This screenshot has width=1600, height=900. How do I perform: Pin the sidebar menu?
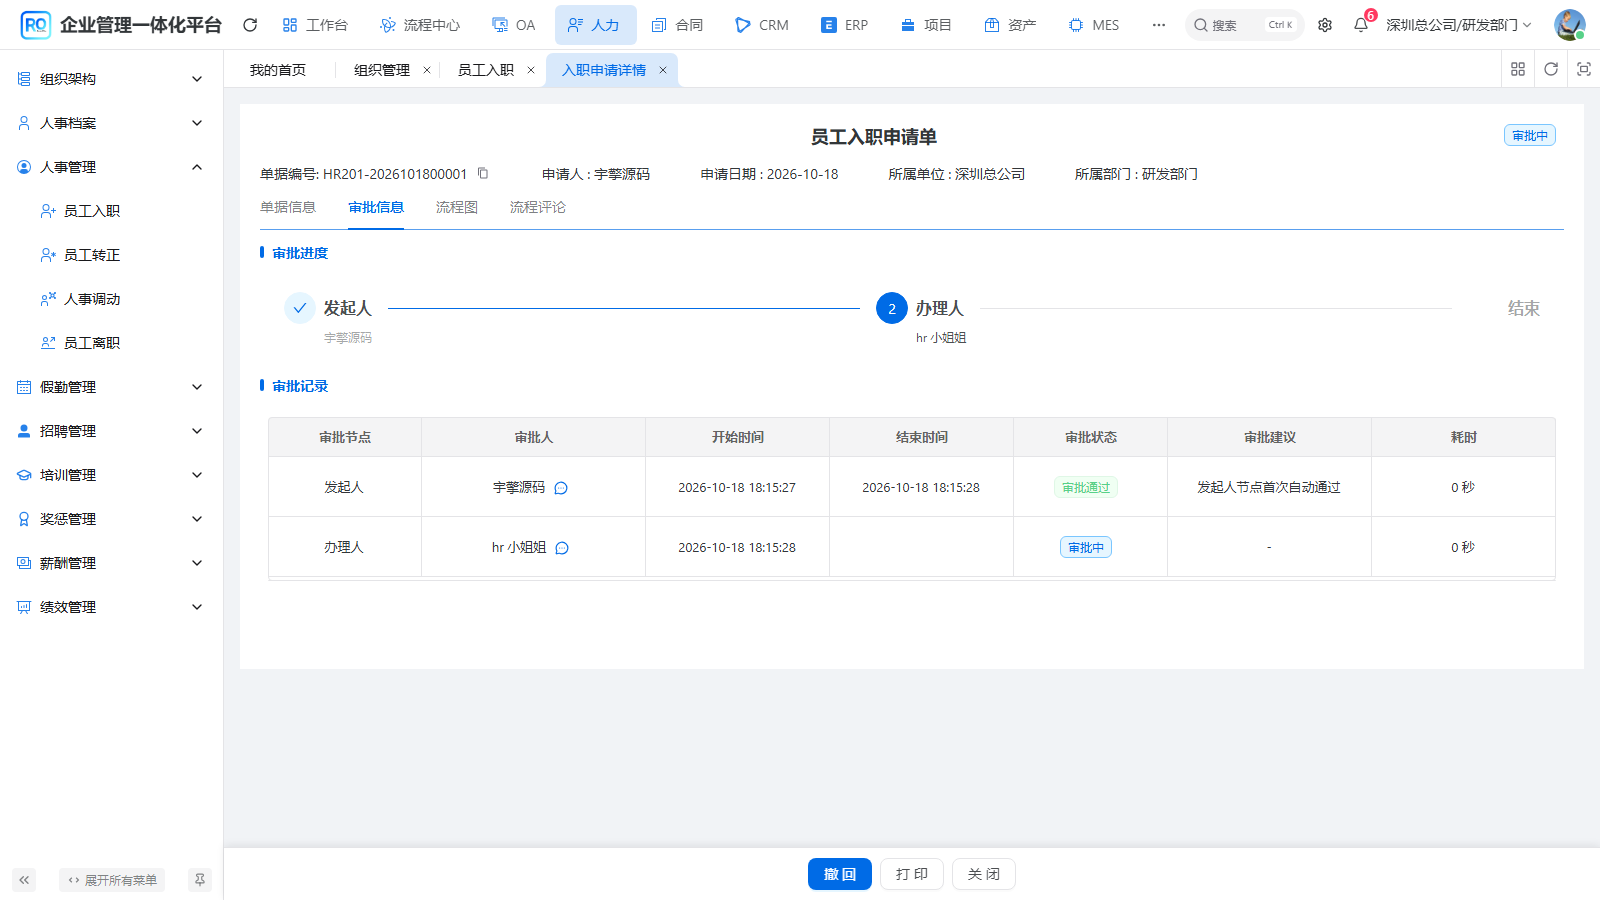[200, 880]
